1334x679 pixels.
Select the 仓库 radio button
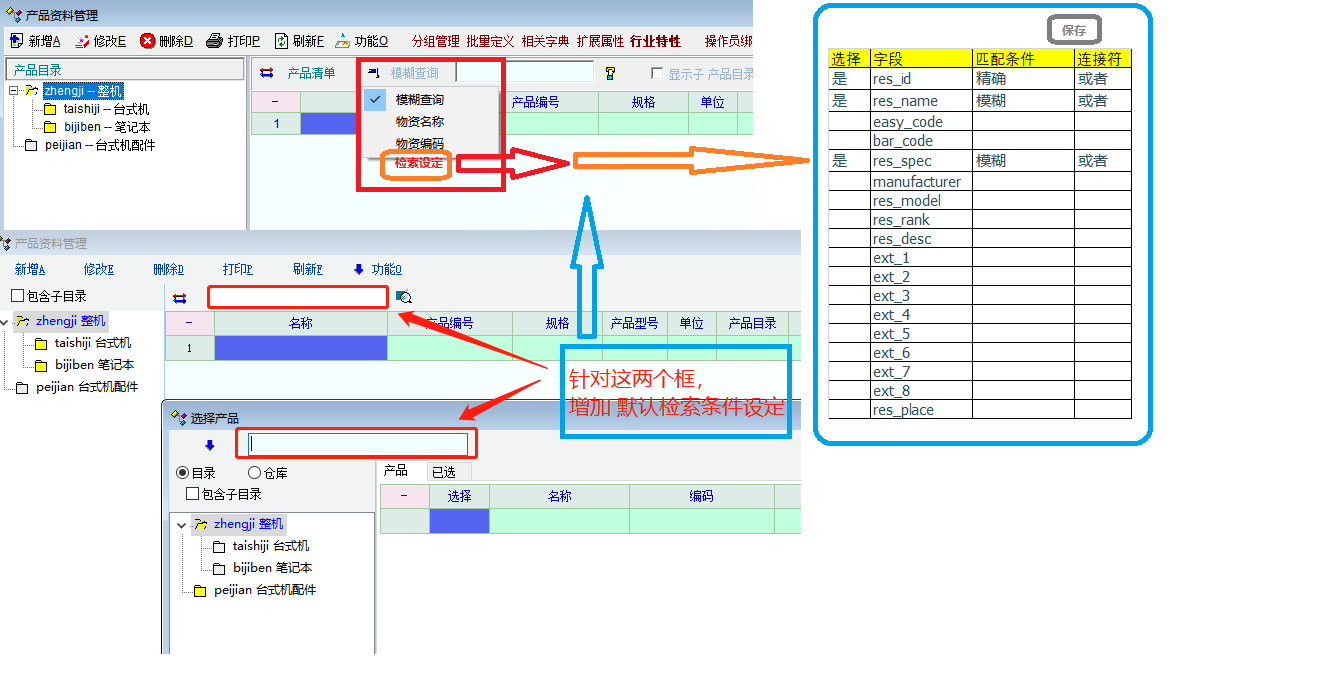click(x=254, y=473)
